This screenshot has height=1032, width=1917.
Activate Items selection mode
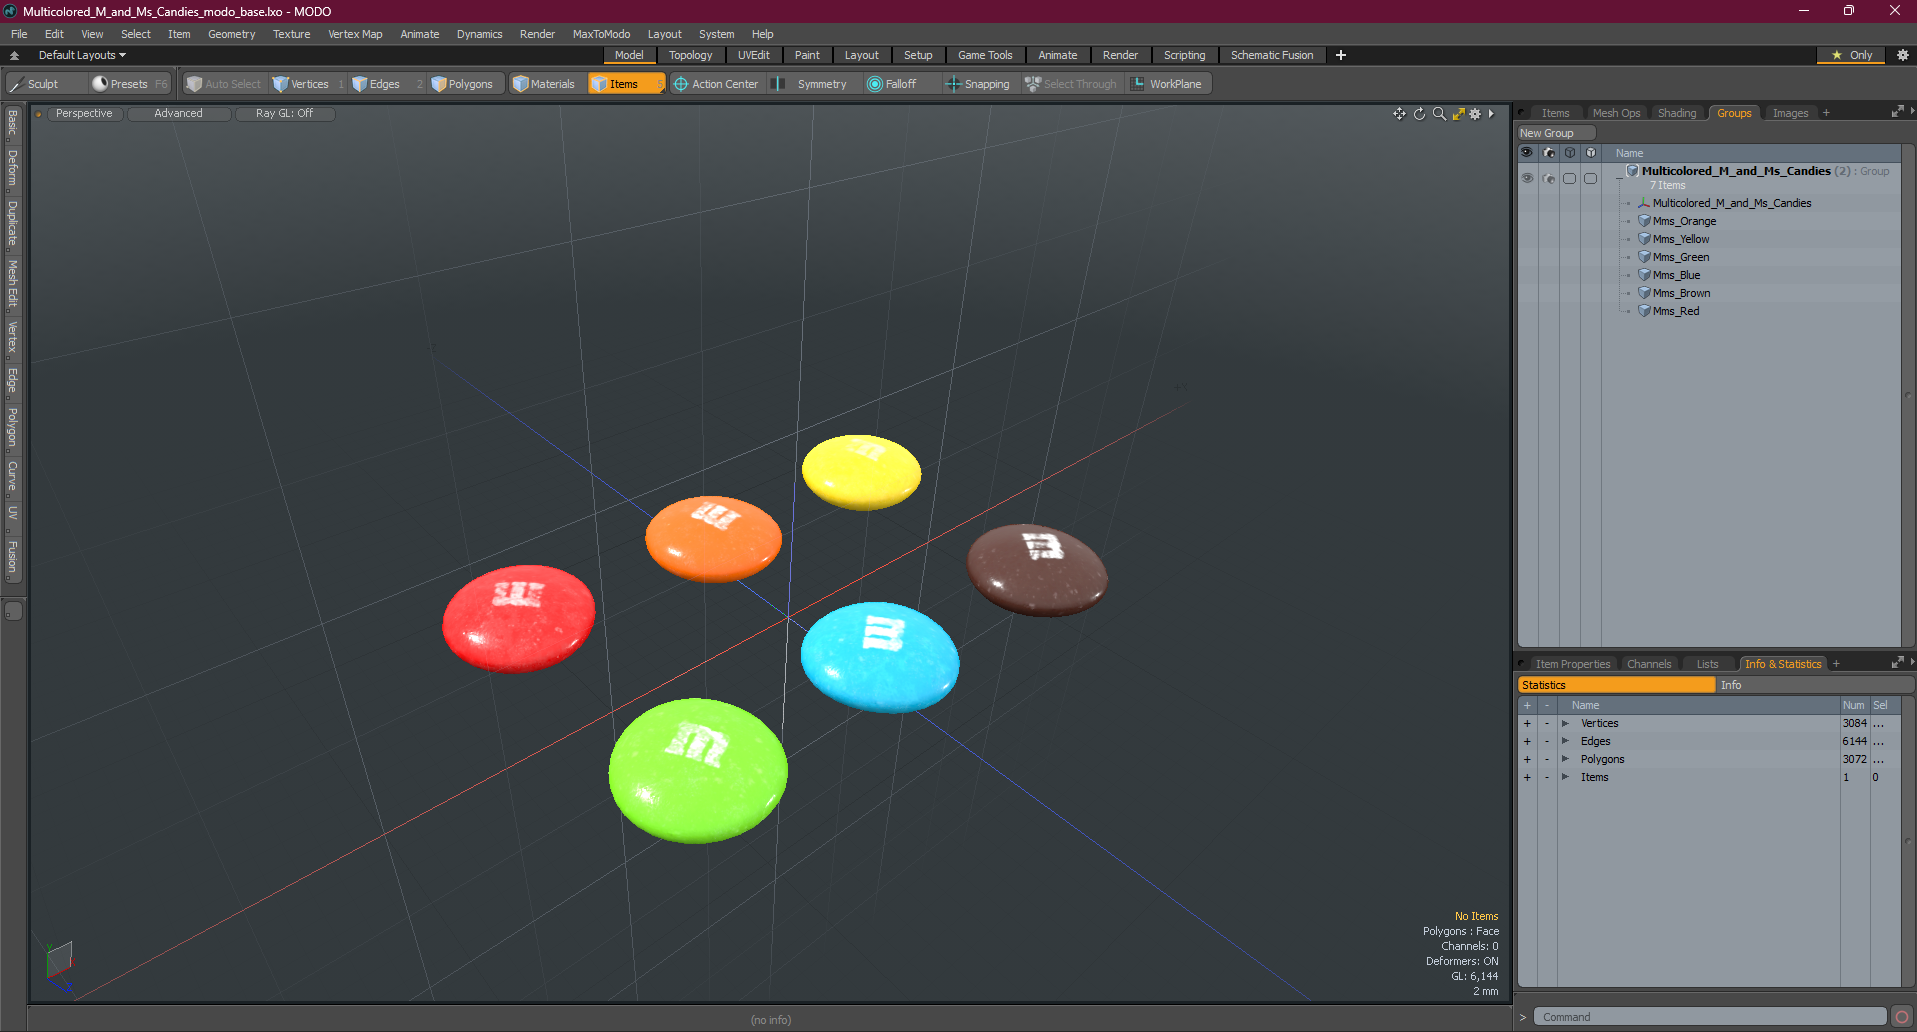tap(626, 84)
